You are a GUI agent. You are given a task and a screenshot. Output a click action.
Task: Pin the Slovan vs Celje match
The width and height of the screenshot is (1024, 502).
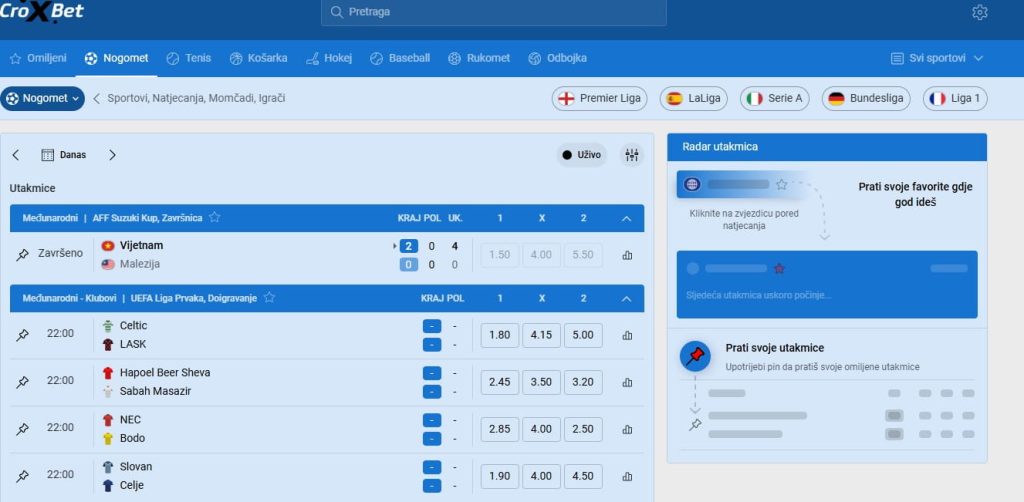pyautogui.click(x=22, y=476)
